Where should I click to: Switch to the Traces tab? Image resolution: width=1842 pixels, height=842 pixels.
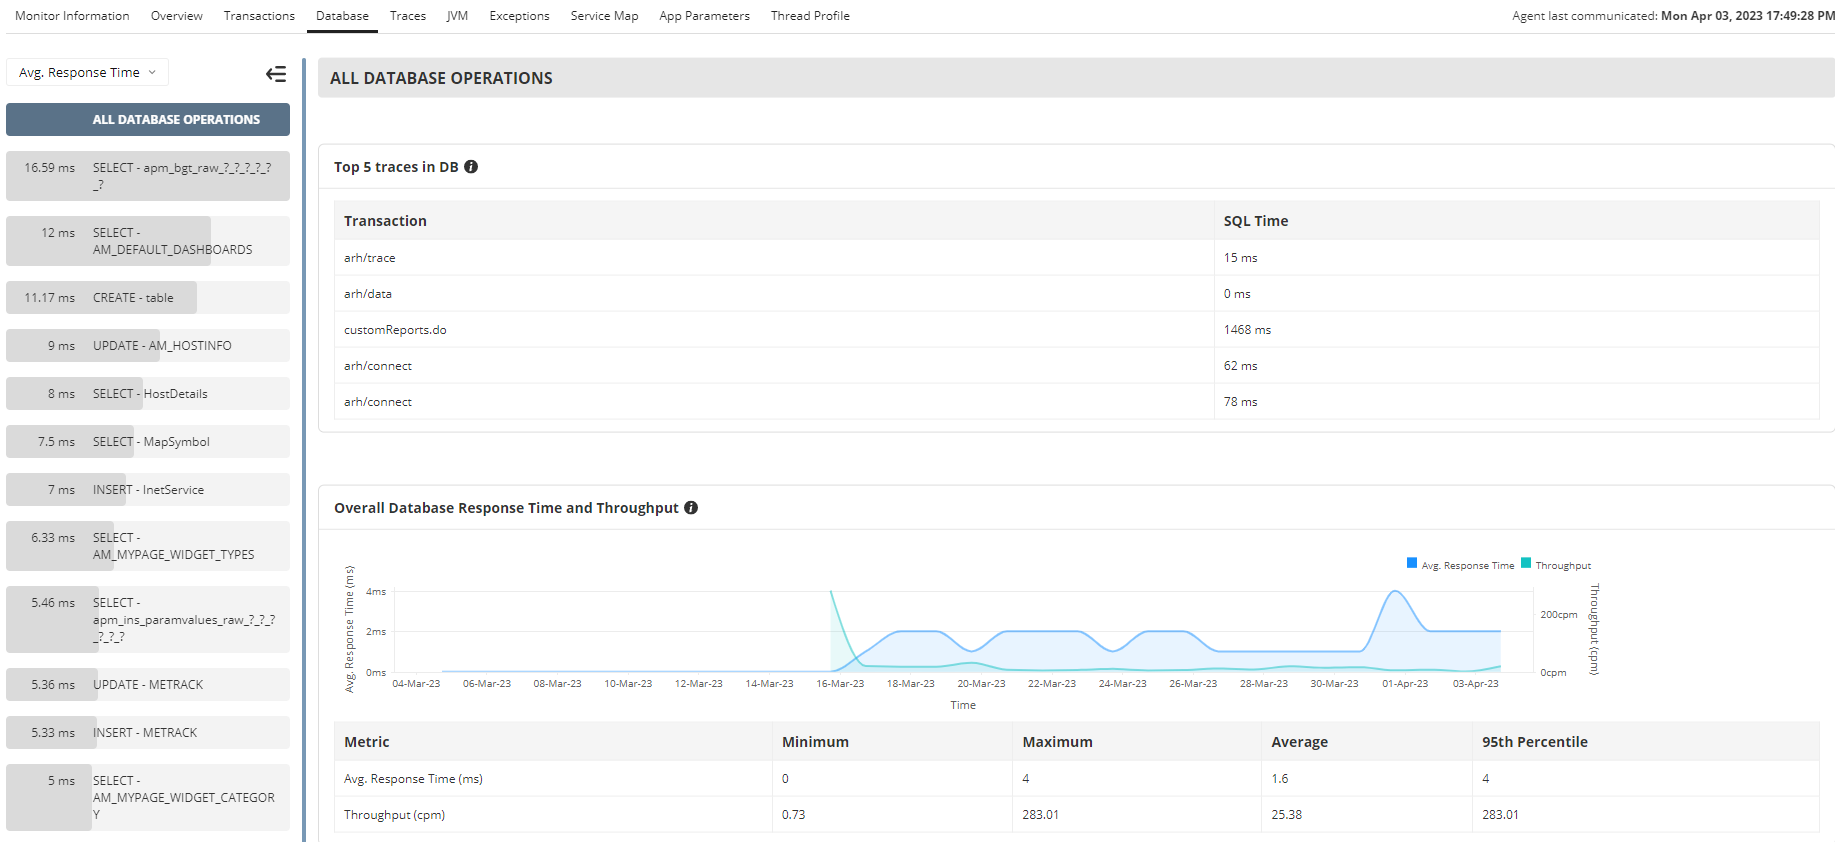[x=408, y=16]
